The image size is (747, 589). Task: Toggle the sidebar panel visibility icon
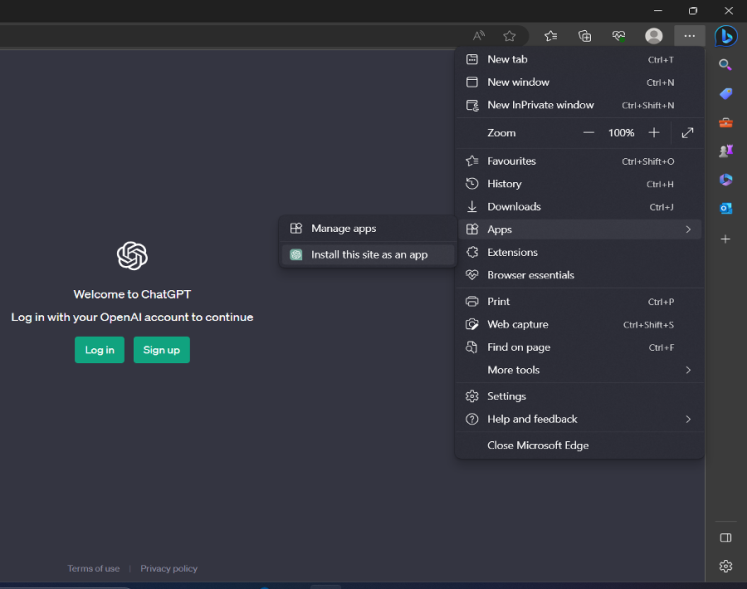coord(726,538)
